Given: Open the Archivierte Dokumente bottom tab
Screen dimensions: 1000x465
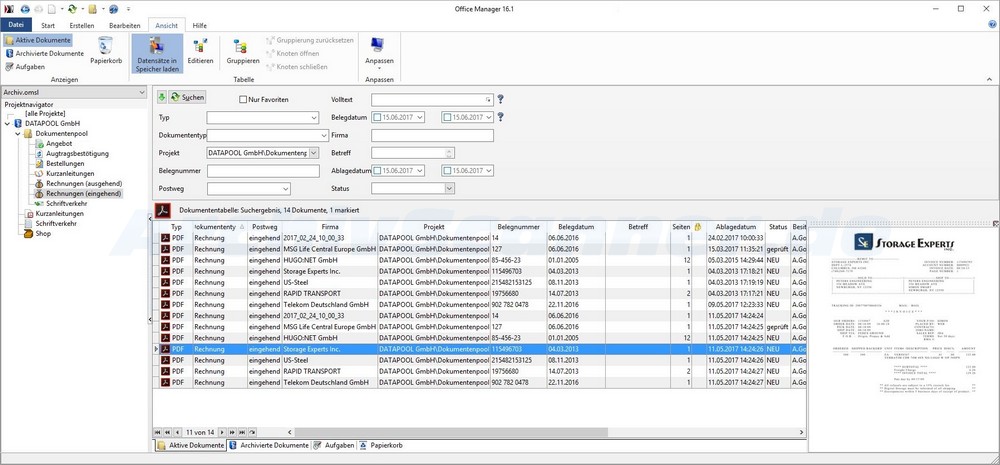Looking at the screenshot, I should (268, 445).
